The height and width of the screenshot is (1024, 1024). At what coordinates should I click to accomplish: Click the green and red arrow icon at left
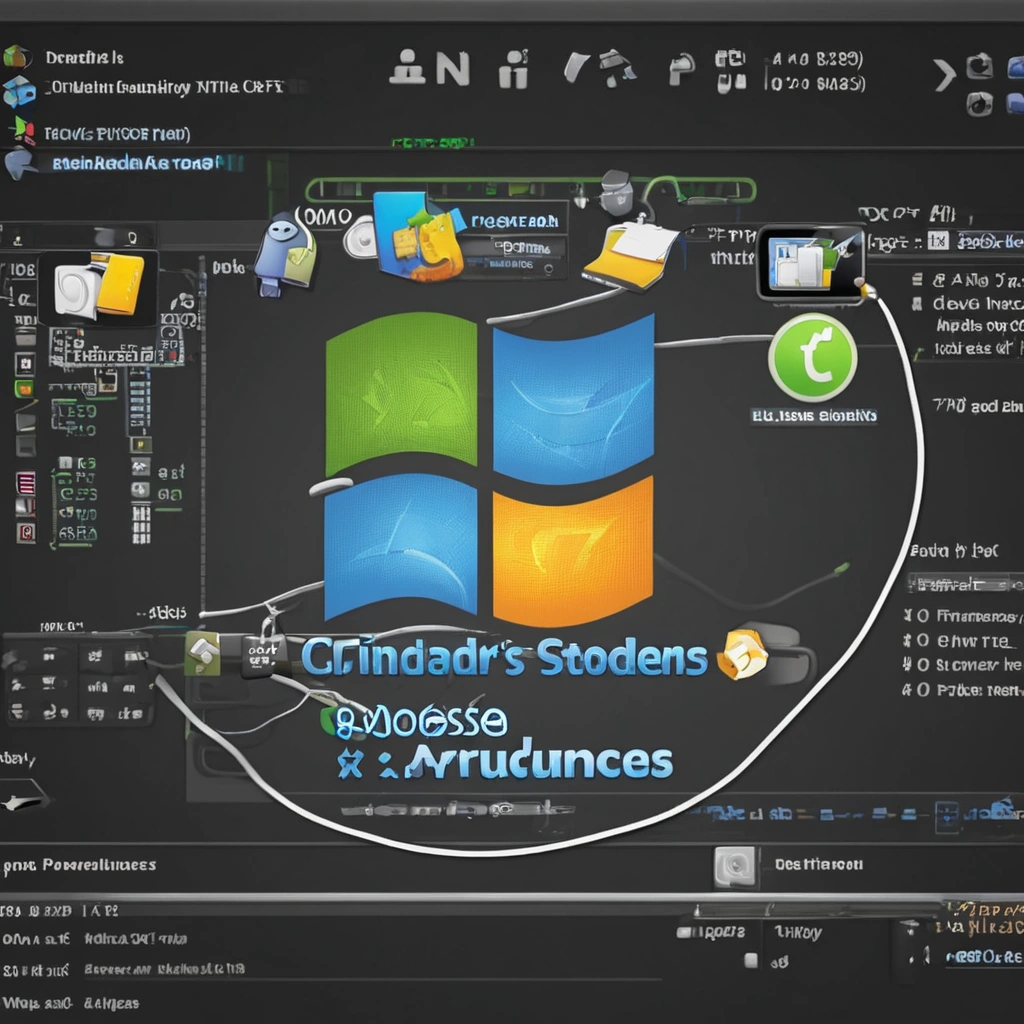click(24, 129)
